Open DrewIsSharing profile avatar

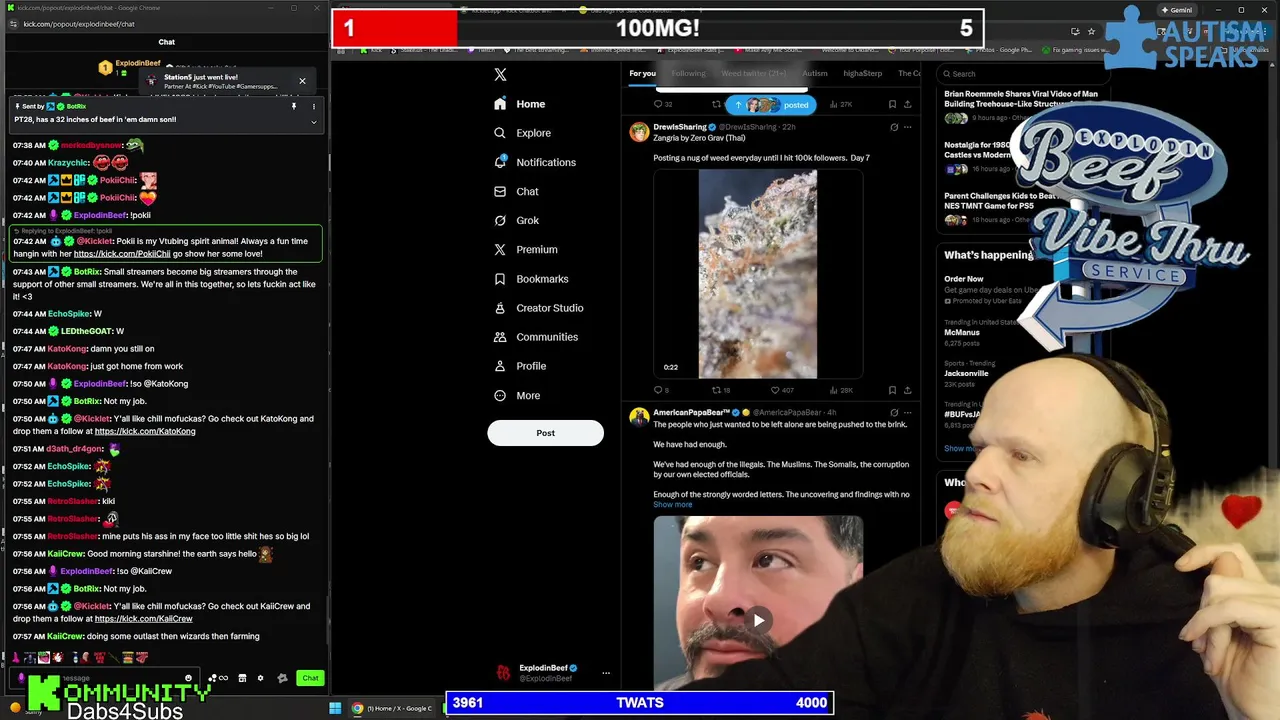click(638, 132)
